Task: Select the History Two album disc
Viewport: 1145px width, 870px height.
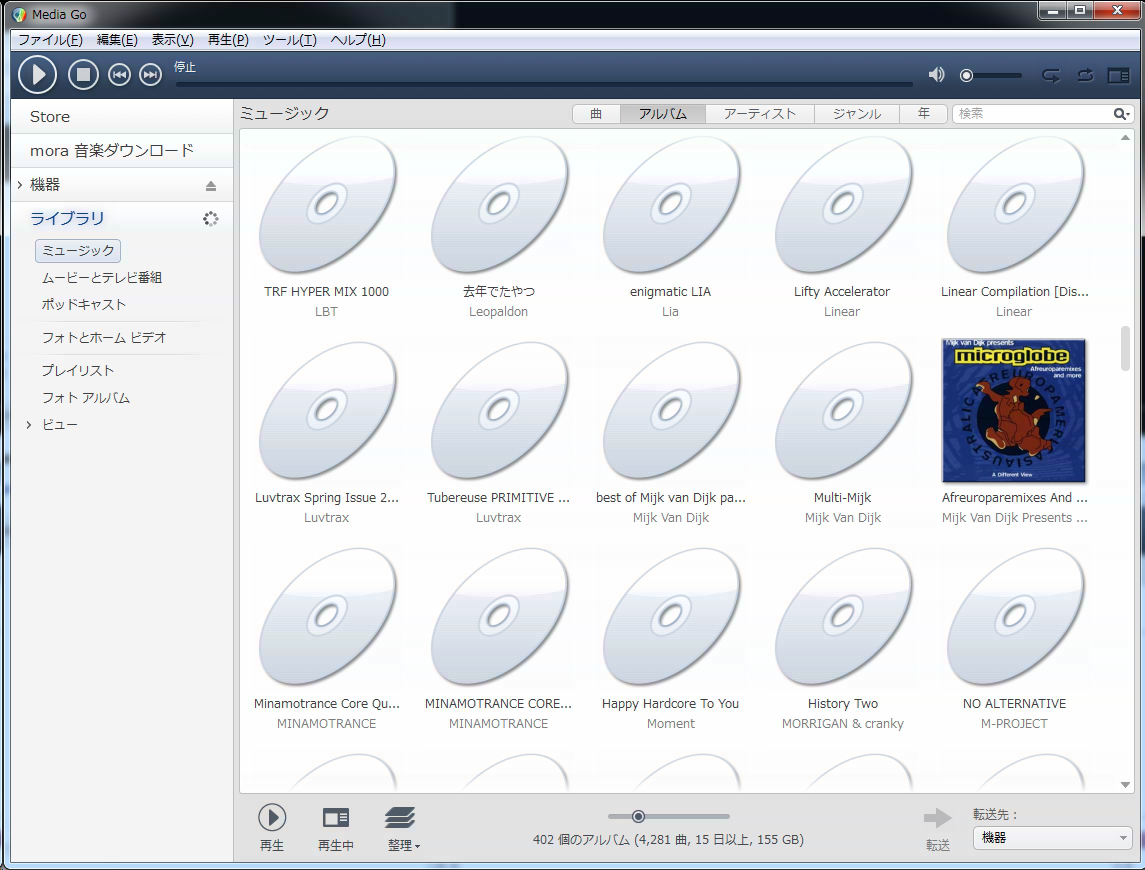Action: (x=843, y=617)
